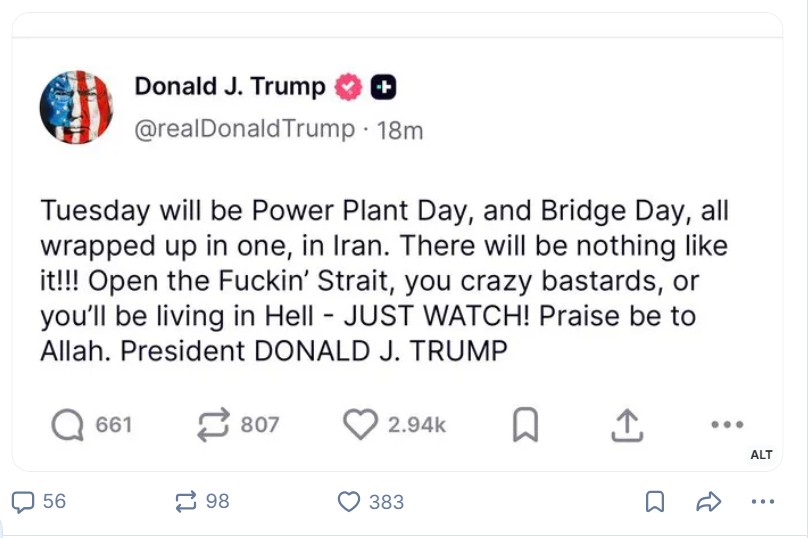The height and width of the screenshot is (538, 812).
Task: Click the 18m post timestamp
Action: (x=400, y=130)
